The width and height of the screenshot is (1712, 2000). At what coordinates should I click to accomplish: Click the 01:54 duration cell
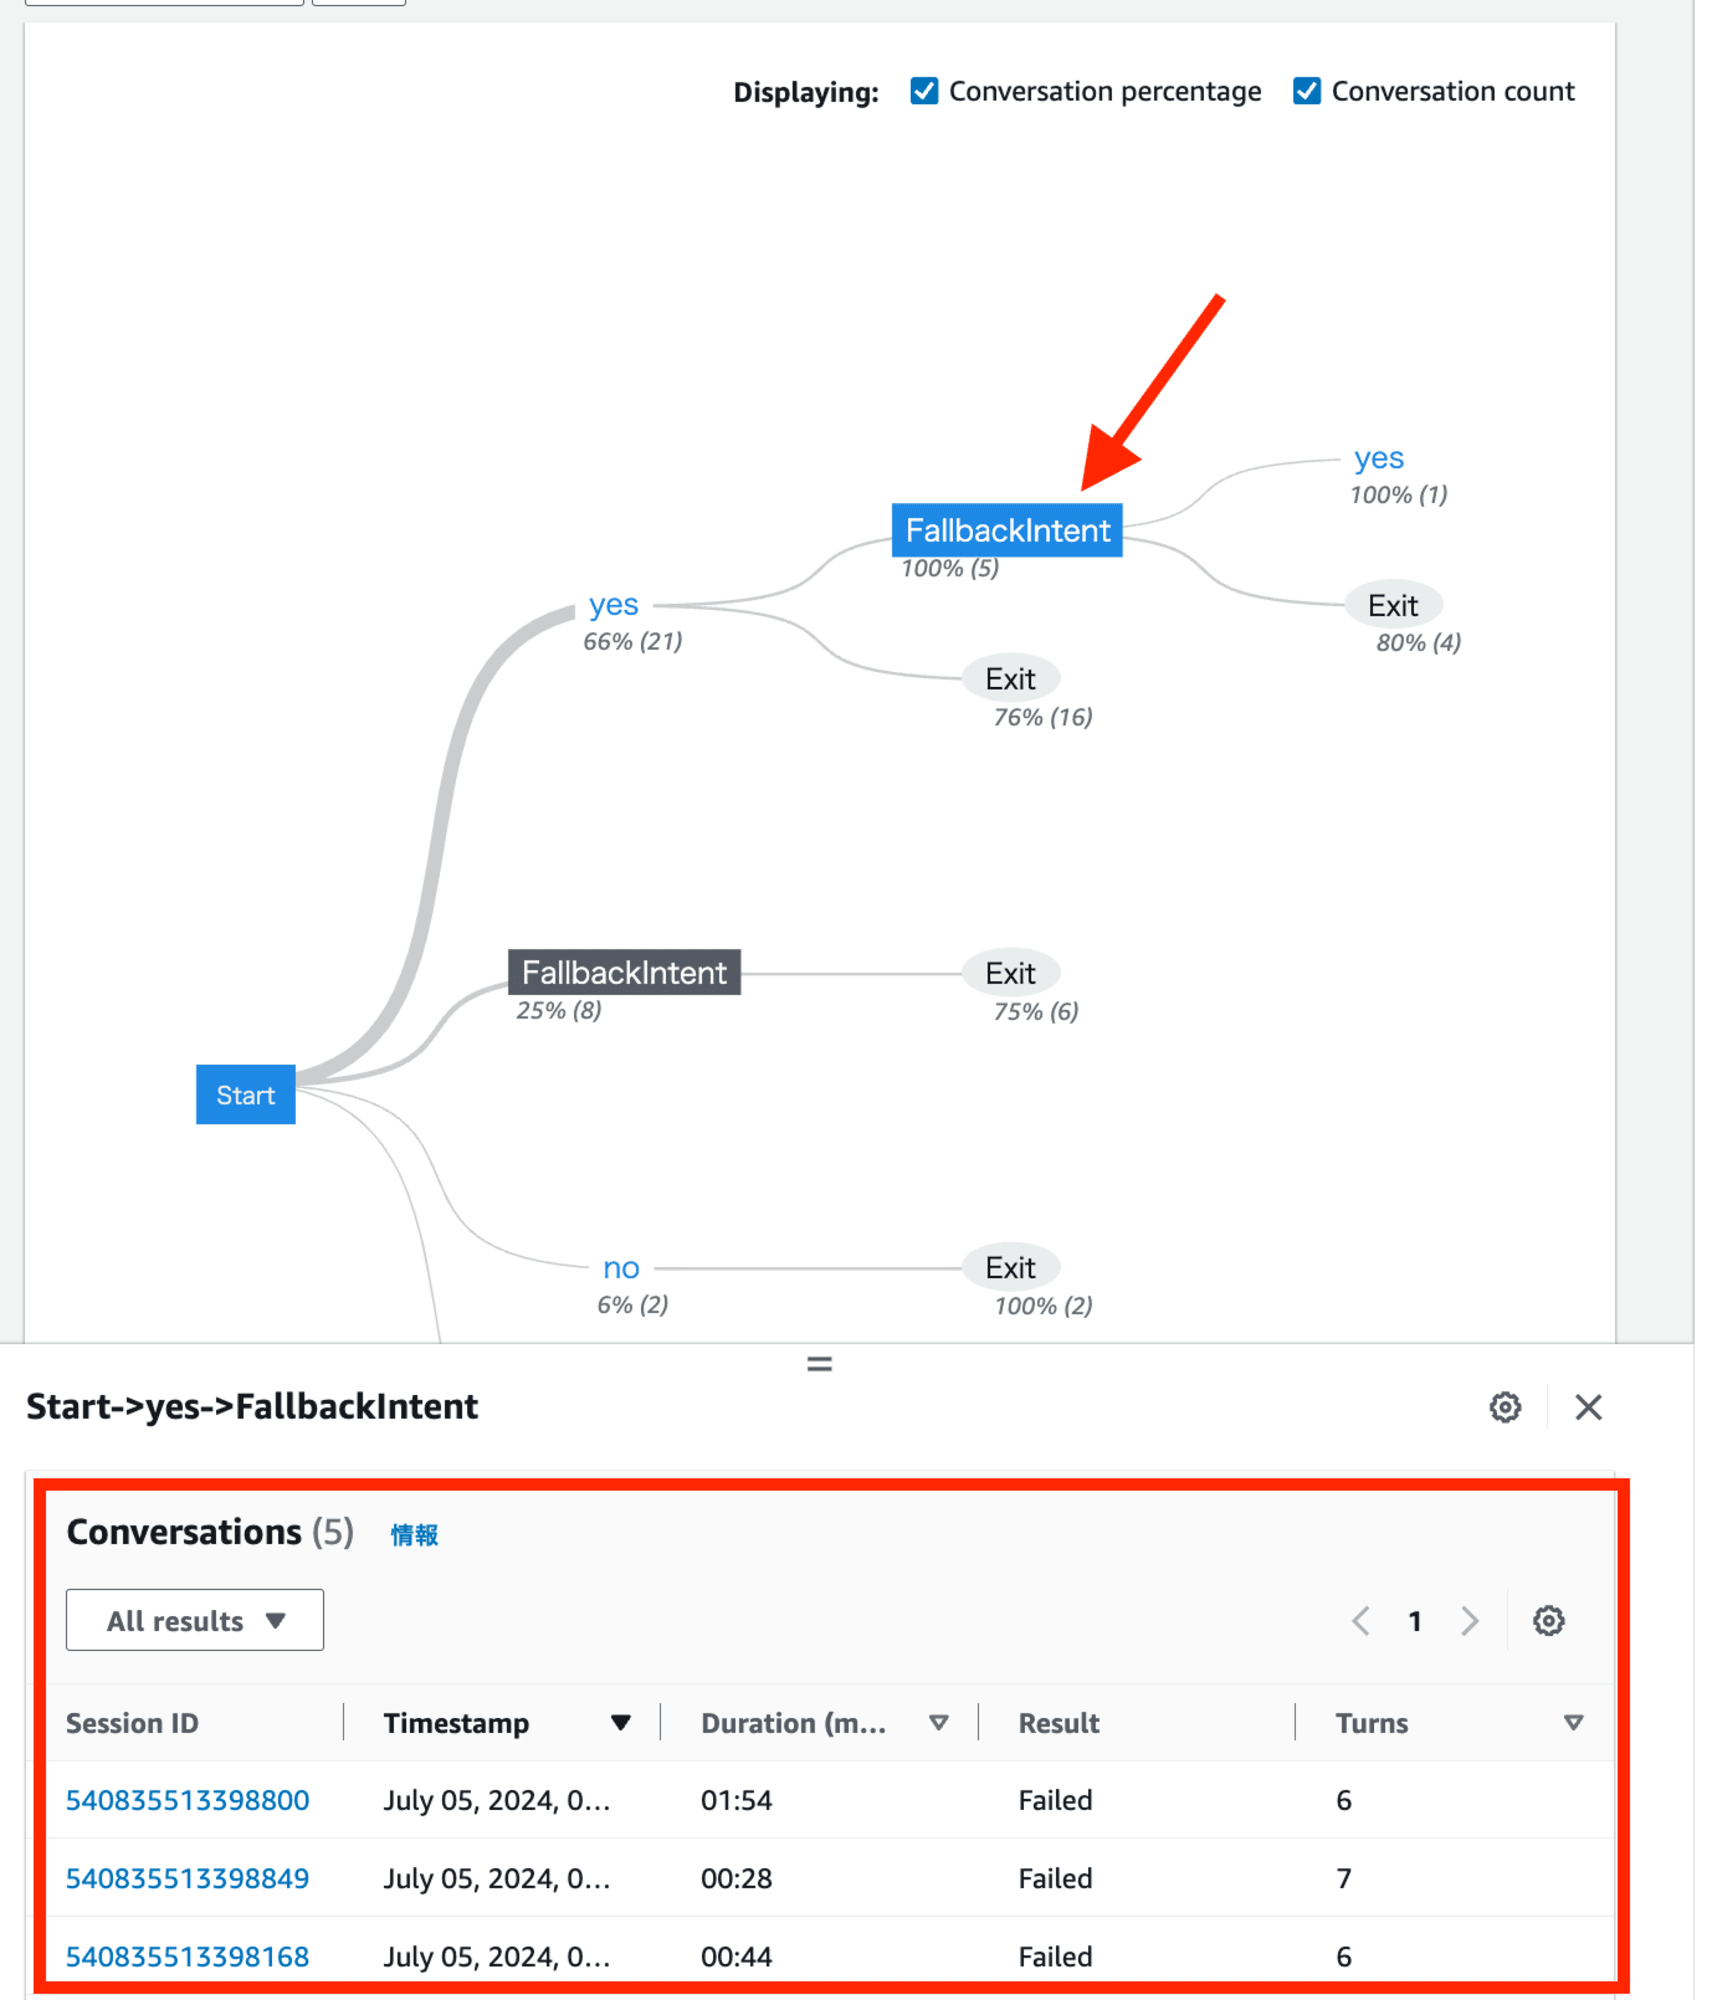(x=736, y=1800)
